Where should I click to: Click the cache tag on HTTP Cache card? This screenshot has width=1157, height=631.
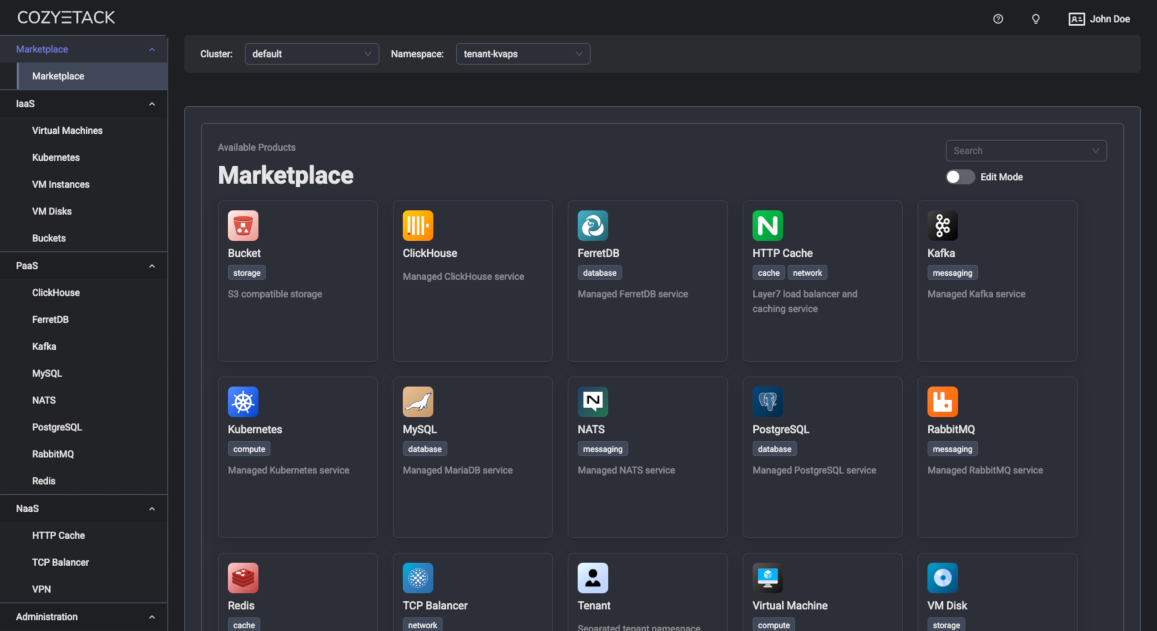(x=768, y=273)
